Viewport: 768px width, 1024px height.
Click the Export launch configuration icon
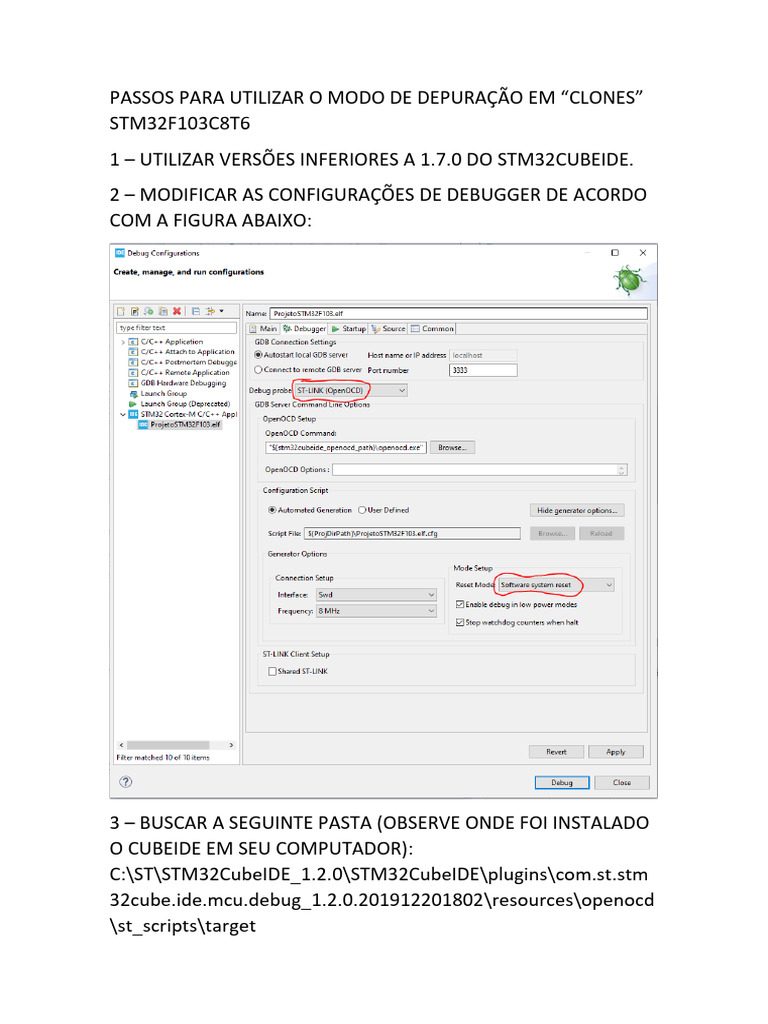(148, 312)
